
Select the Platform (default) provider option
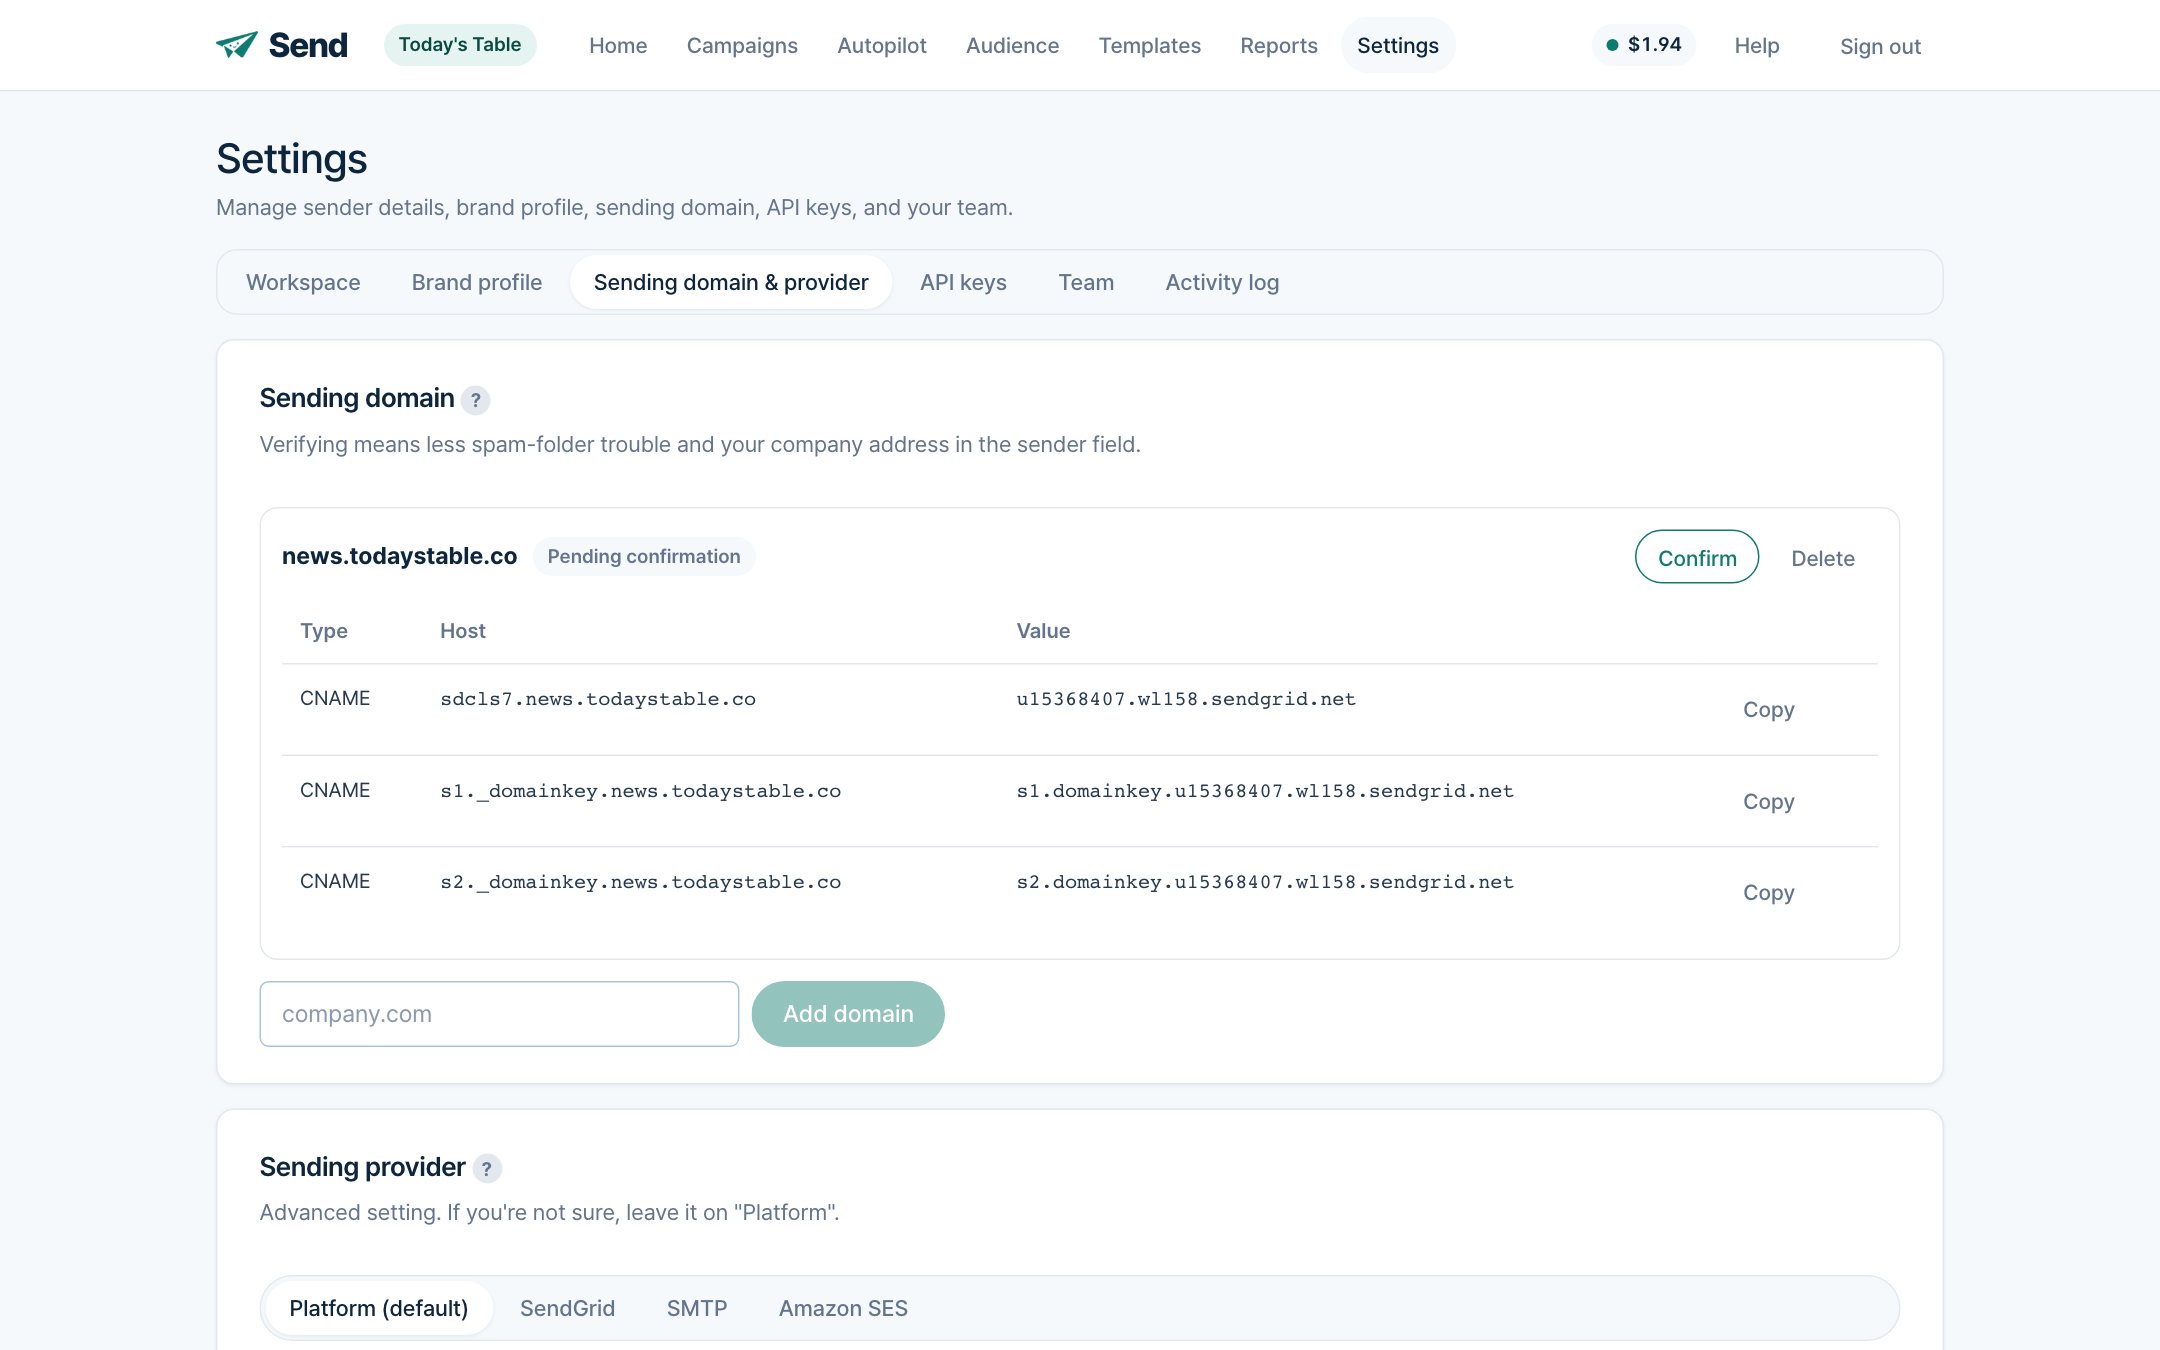click(x=379, y=1308)
